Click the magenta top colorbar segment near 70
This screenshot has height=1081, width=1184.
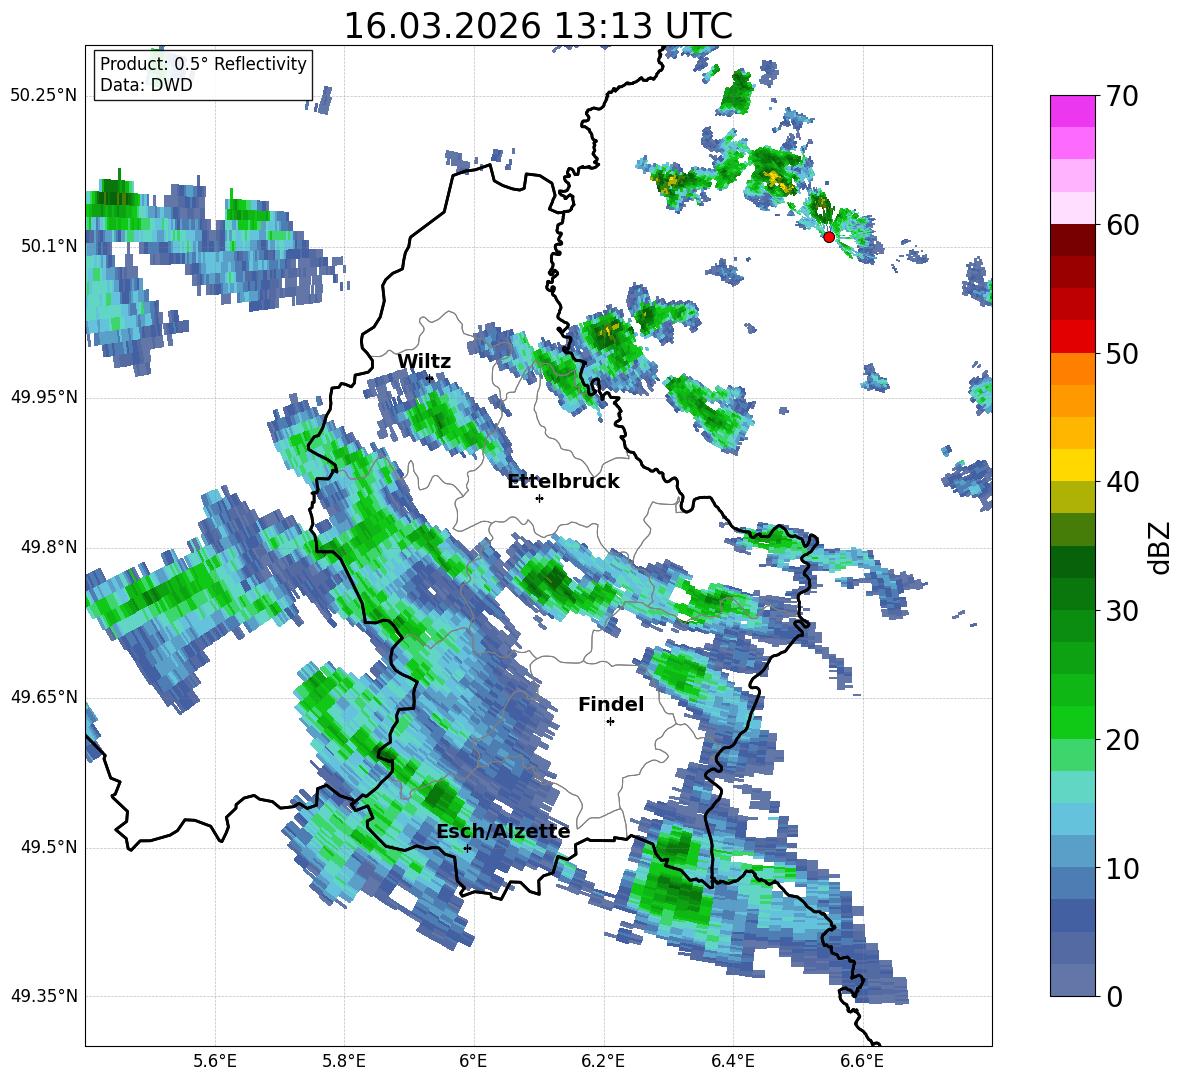1072,112
